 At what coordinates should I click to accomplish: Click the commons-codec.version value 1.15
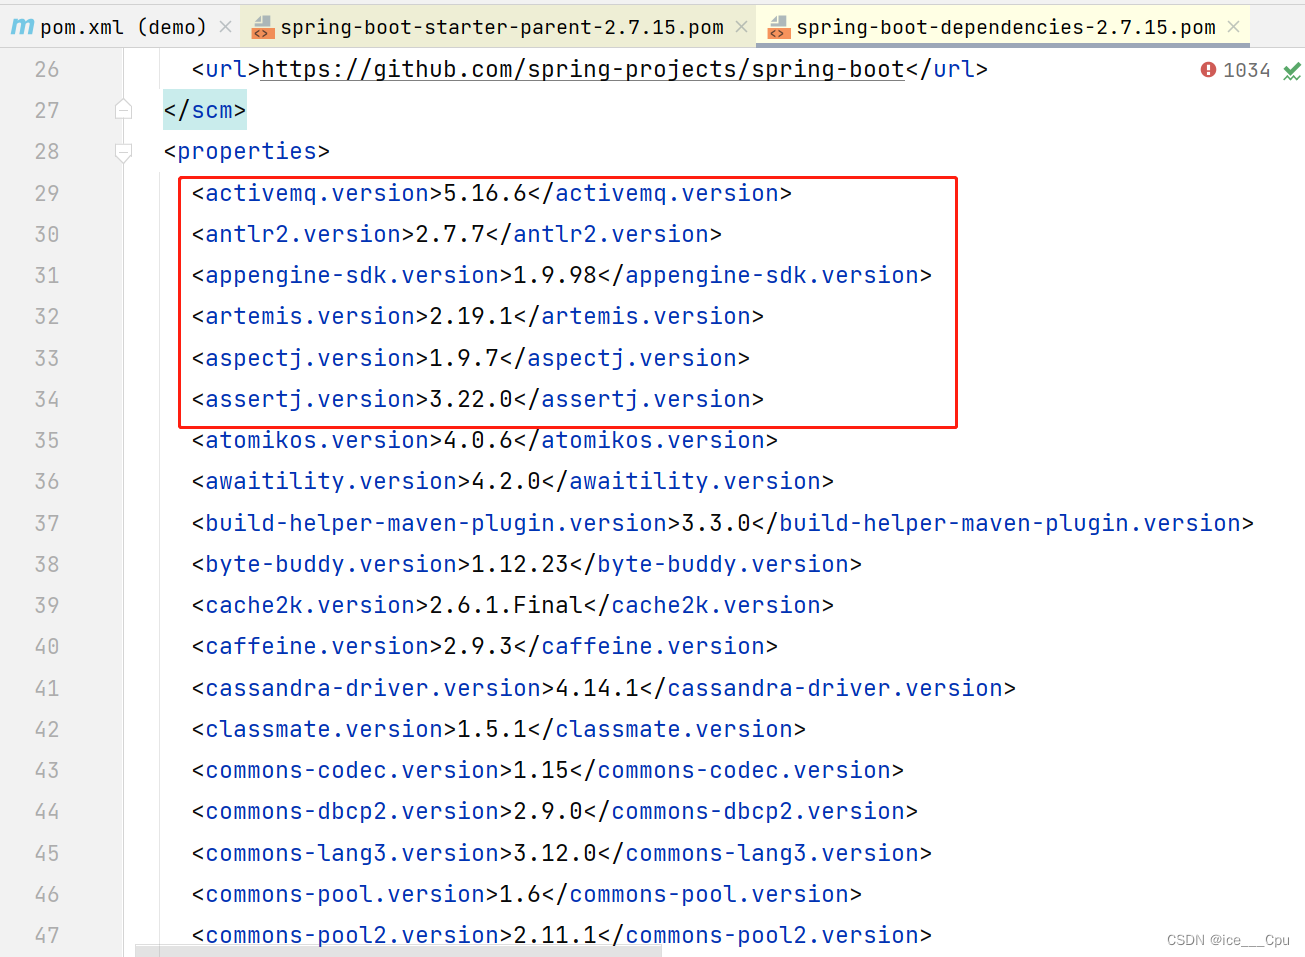541,770
